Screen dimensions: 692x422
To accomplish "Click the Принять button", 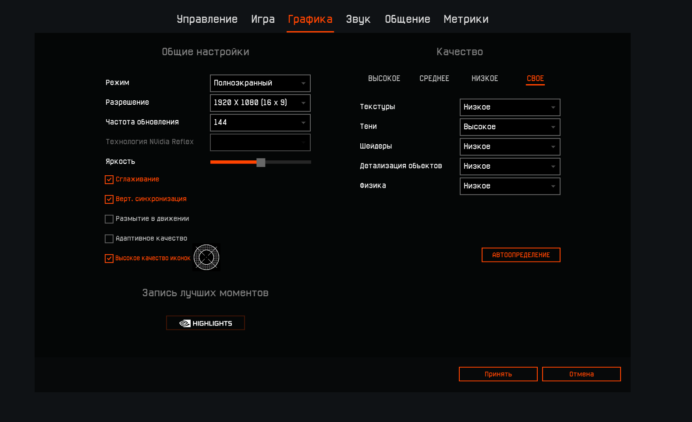I will 498,374.
